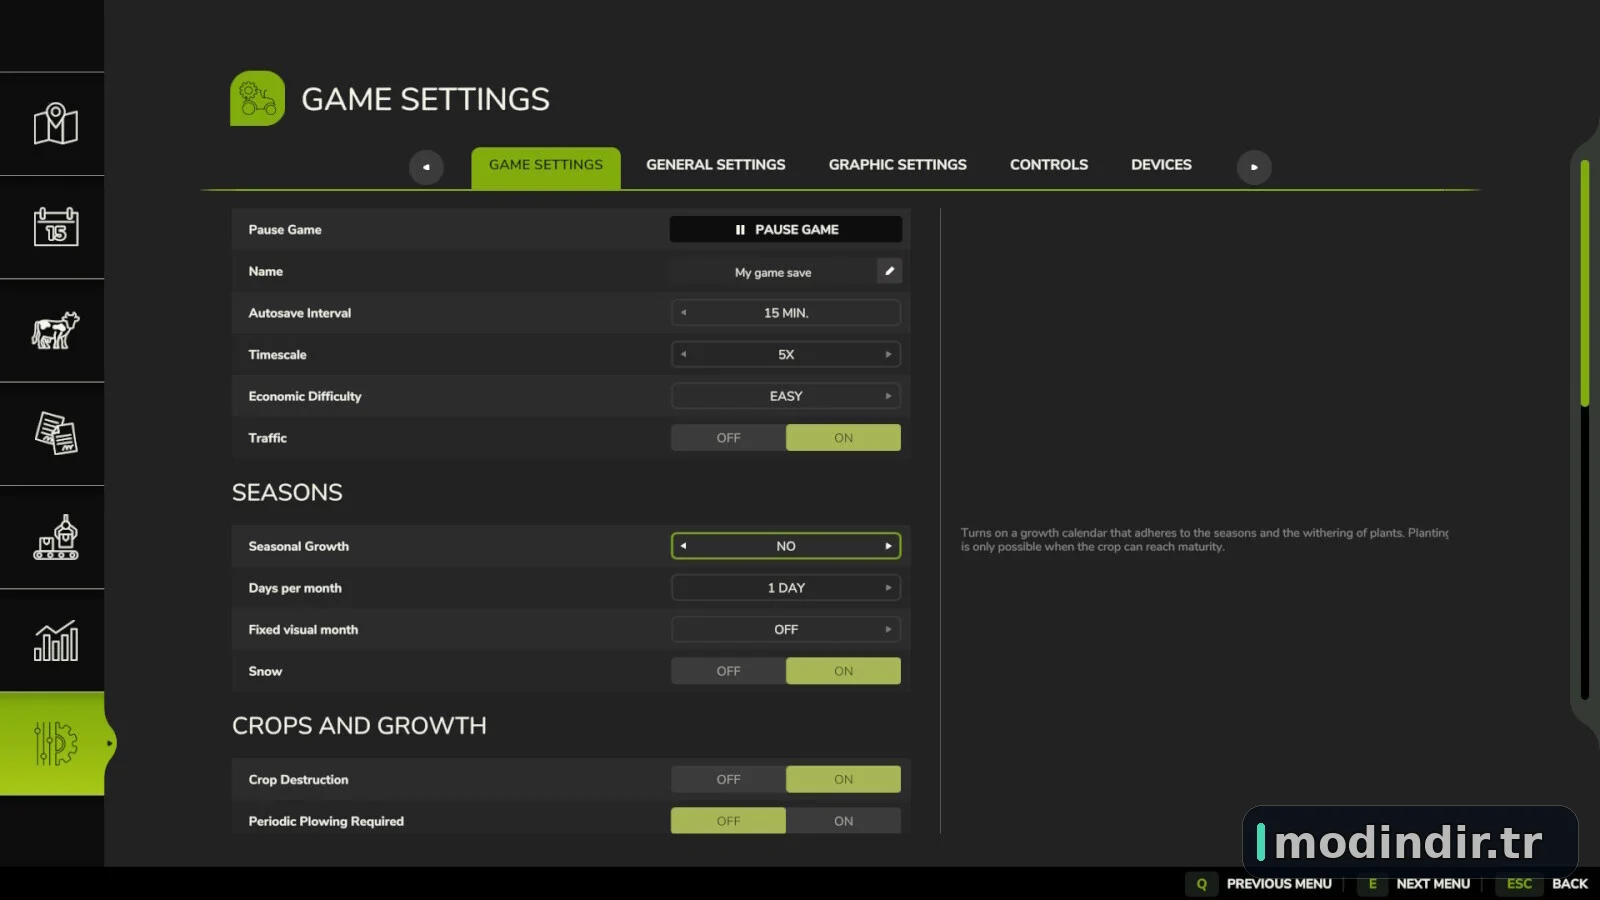Turn Traffic off
This screenshot has height=900, width=1600.
(728, 438)
